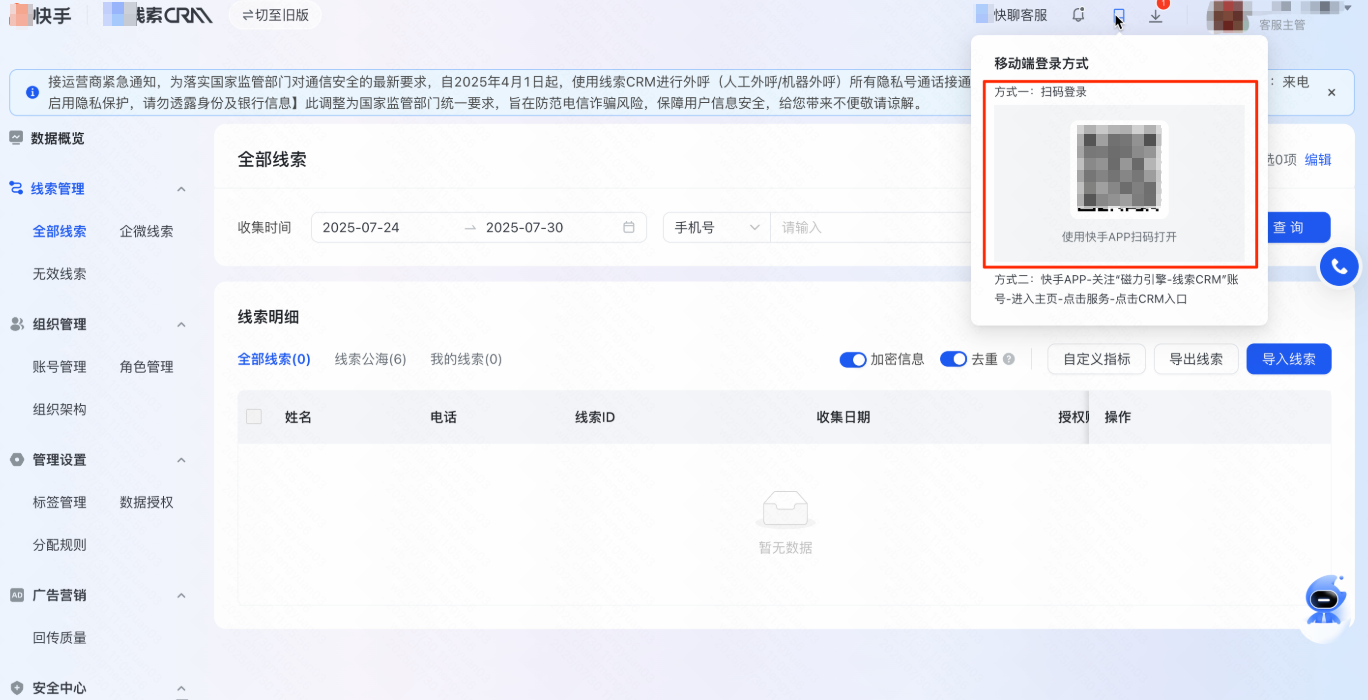Switch to 我的线索(0) tab

point(466,359)
